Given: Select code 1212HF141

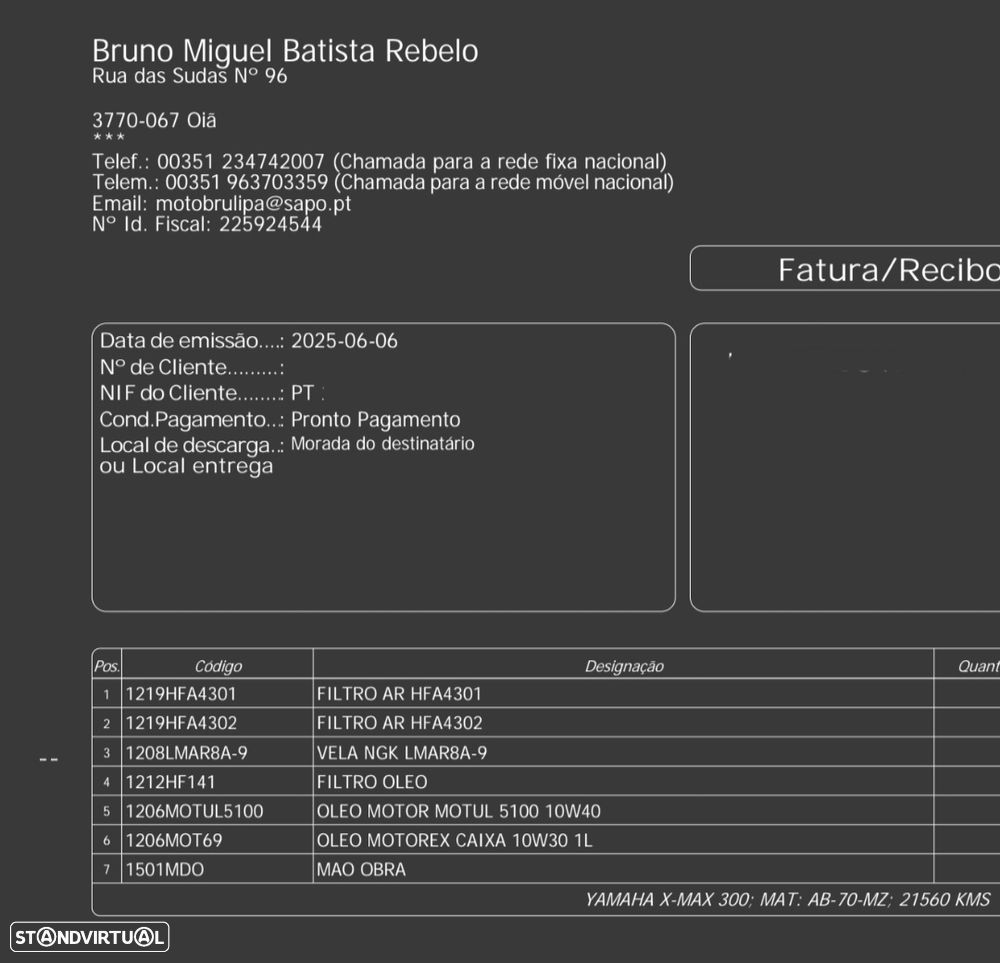Looking at the screenshot, I should tap(170, 782).
